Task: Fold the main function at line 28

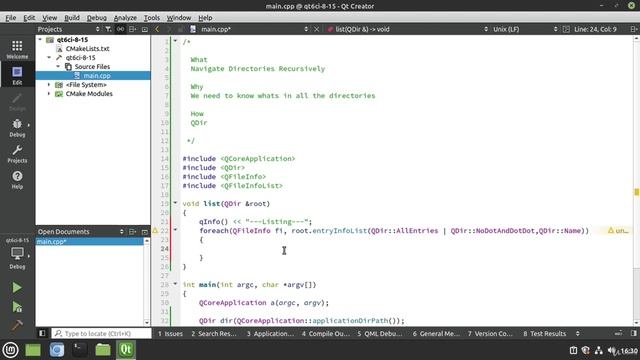Action: click(175, 284)
